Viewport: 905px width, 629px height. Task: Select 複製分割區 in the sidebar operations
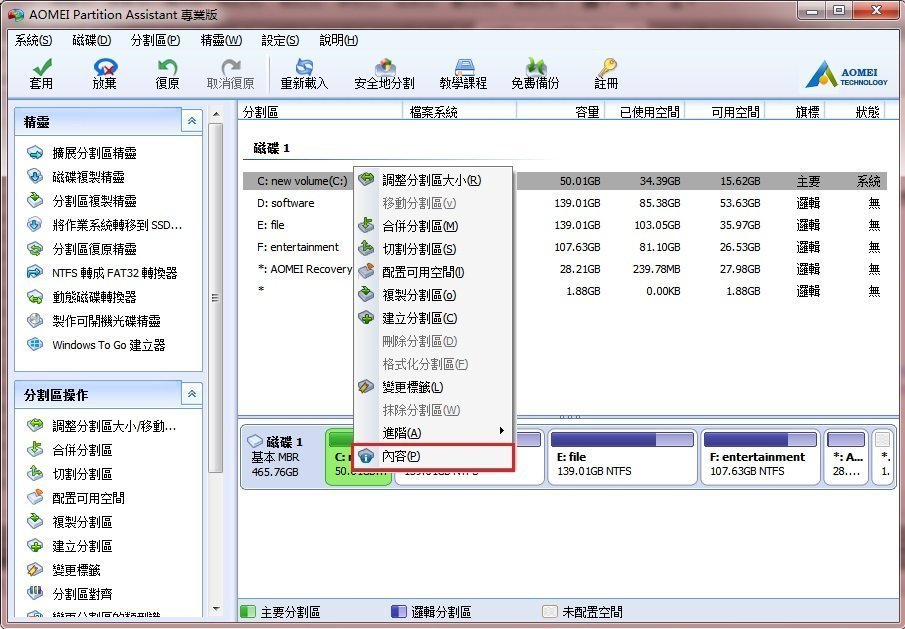tap(70, 522)
